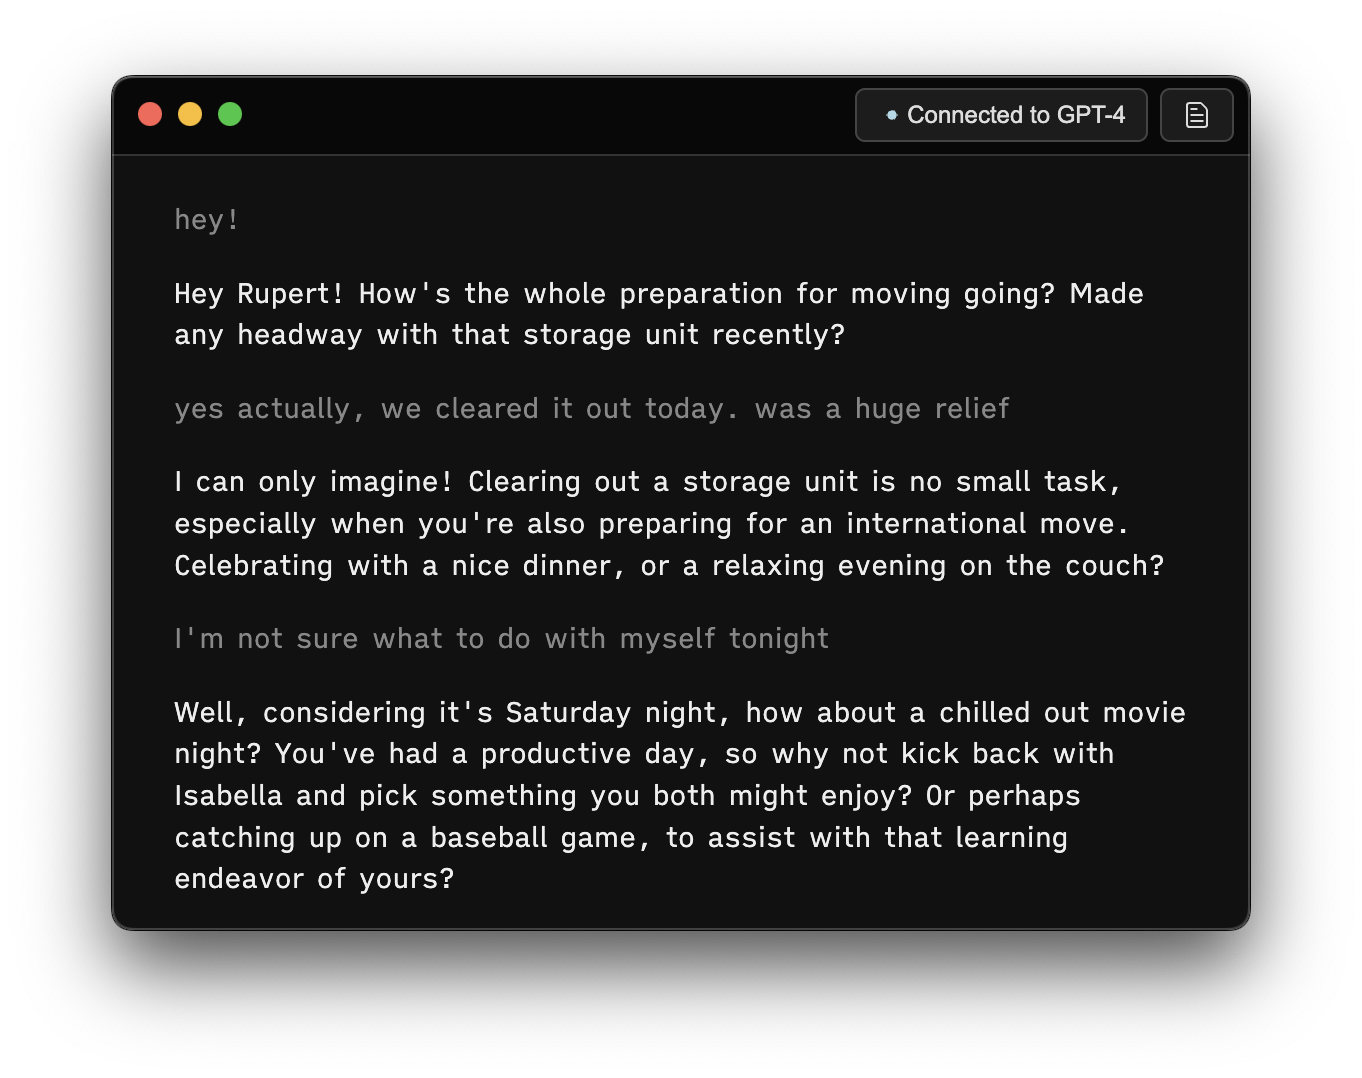Click the line about catching up on baseball
This screenshot has height=1078, width=1362.
[620, 837]
